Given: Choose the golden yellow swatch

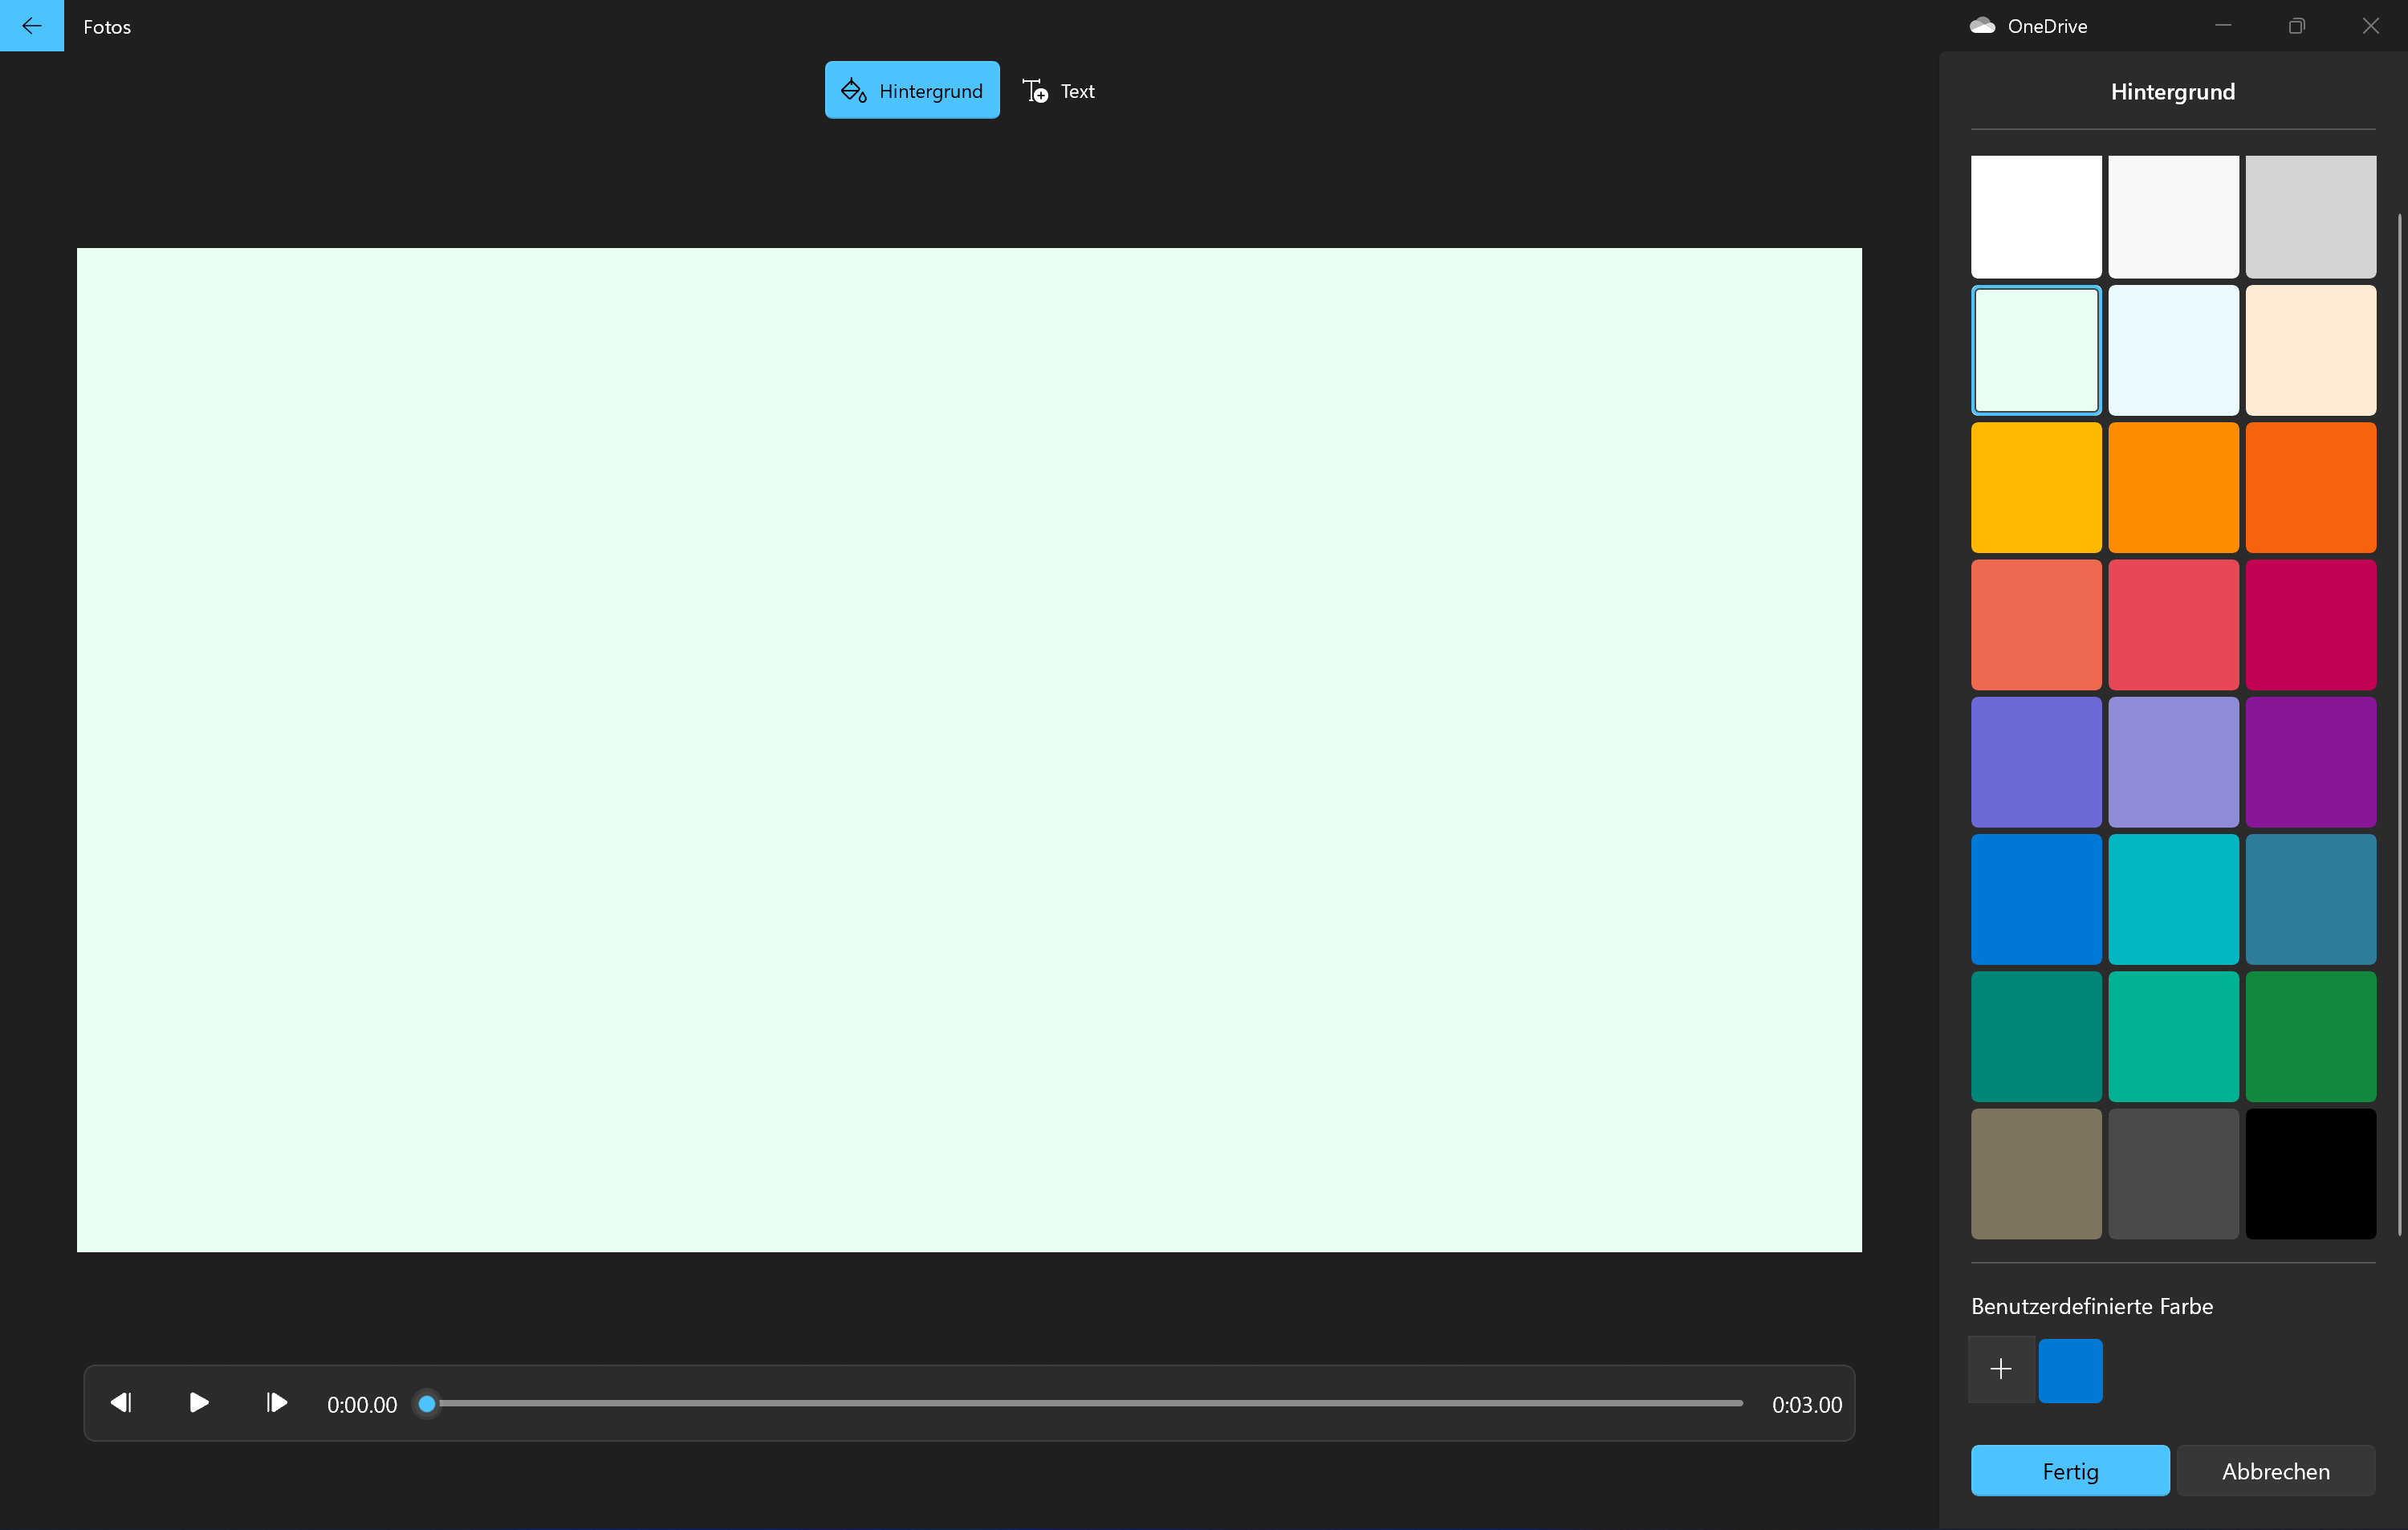Looking at the screenshot, I should [2036, 487].
